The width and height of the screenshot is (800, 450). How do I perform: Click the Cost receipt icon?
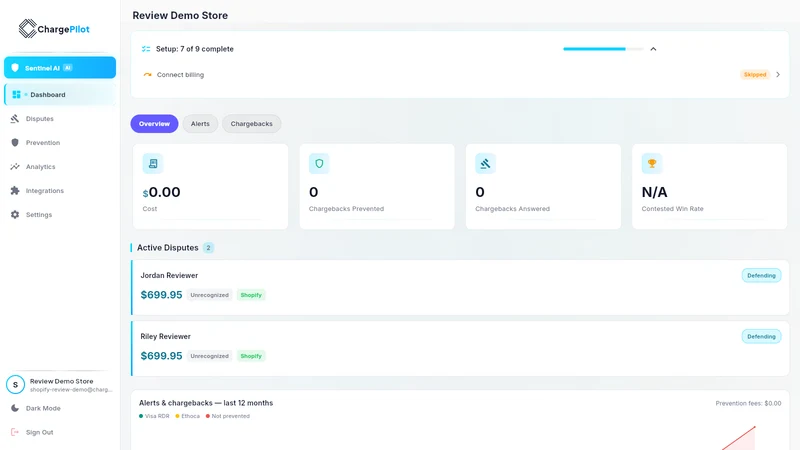(153, 163)
